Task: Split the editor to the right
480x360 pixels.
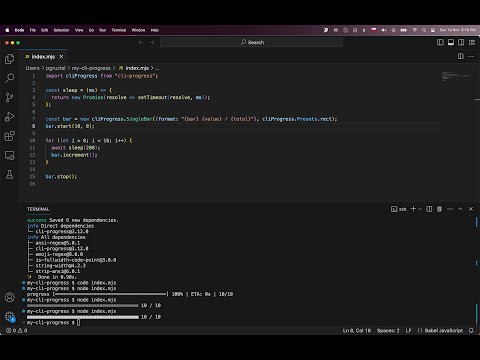Action: tap(461, 56)
